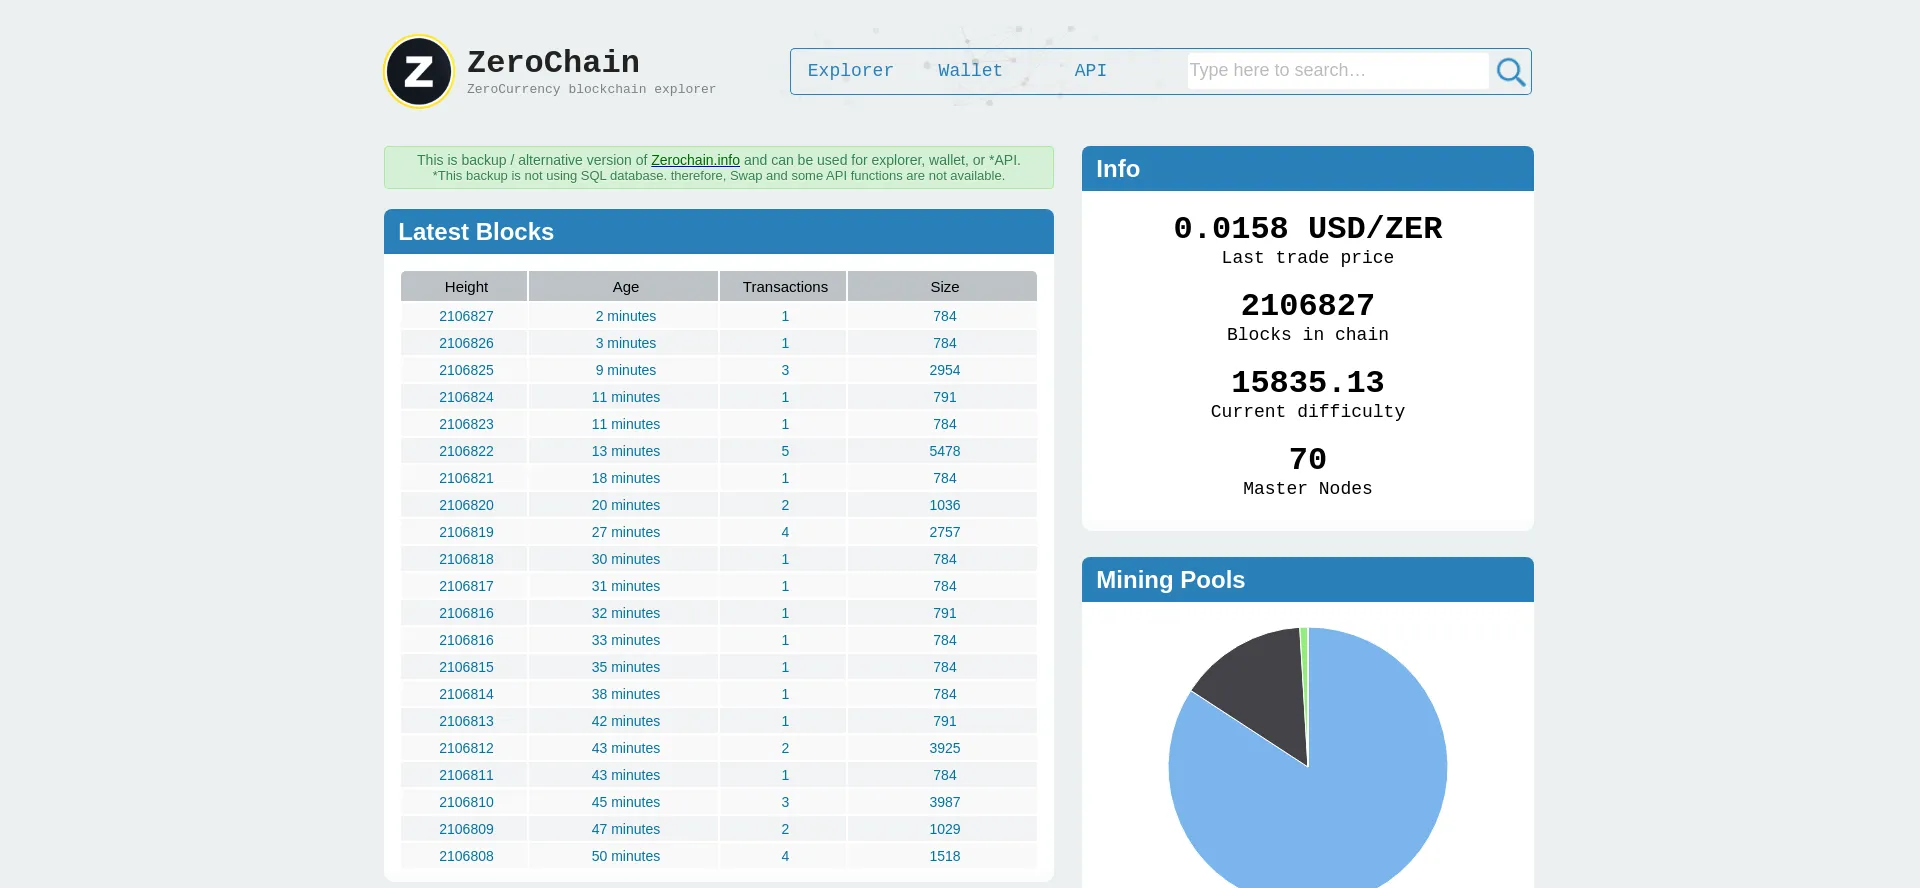Viewport: 1920px width, 888px height.
Task: Open block 2106809
Action: 466,829
